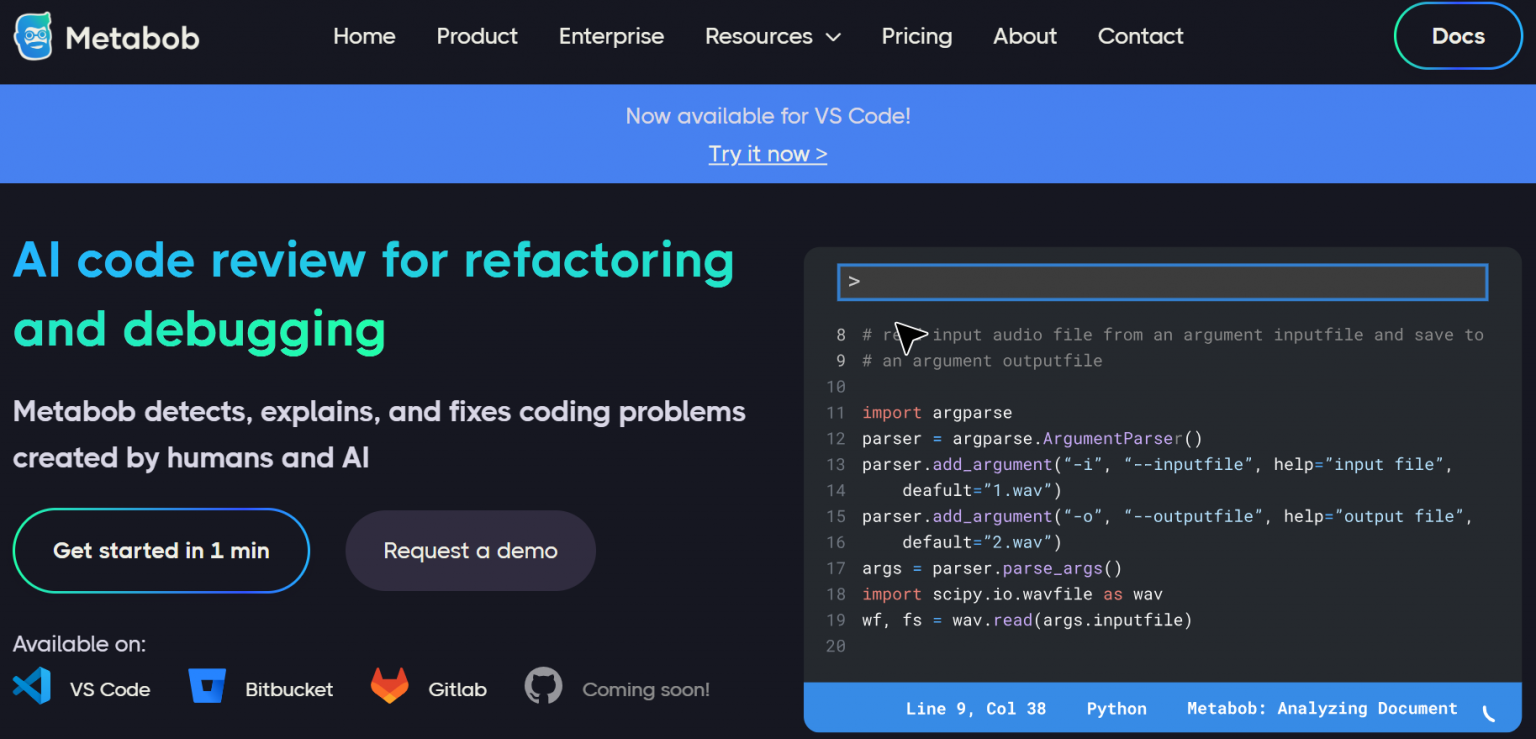Viewport: 1536px width, 739px height.
Task: Expand the Resources dropdown menu
Action: (772, 36)
